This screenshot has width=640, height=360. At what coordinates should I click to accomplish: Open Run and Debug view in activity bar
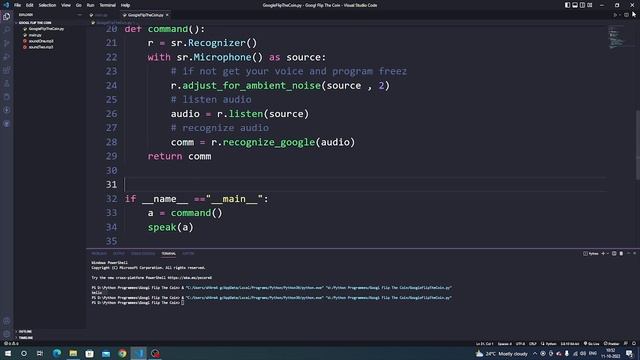coord(7,57)
